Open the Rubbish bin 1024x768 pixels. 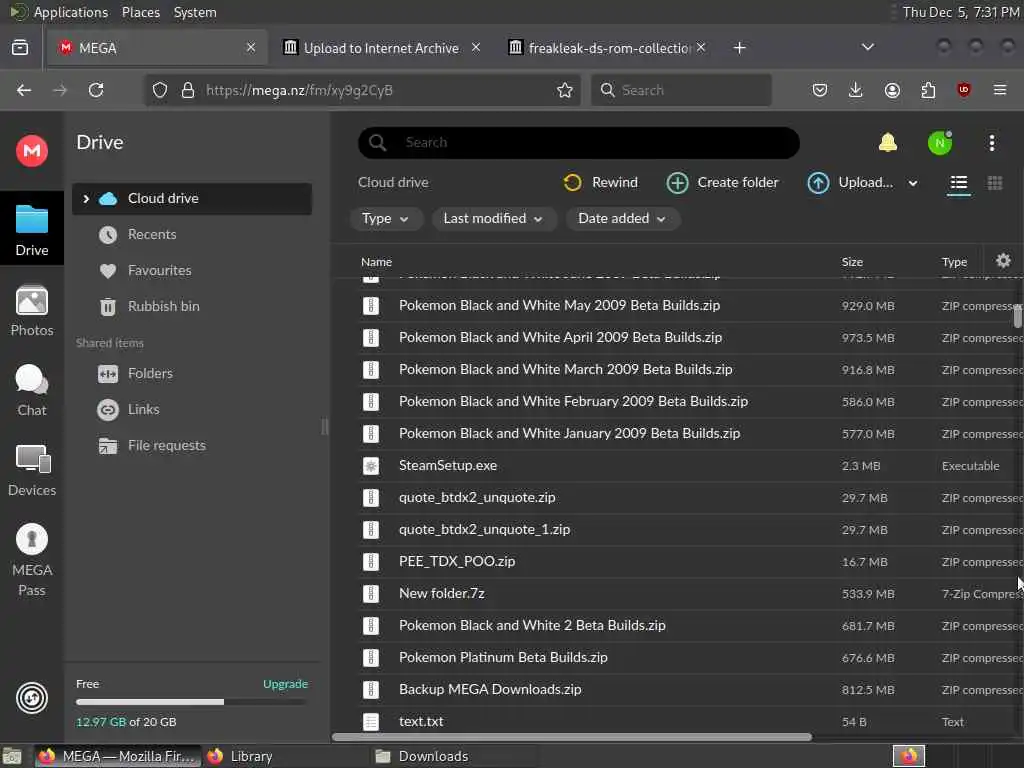pyautogui.click(x=163, y=306)
